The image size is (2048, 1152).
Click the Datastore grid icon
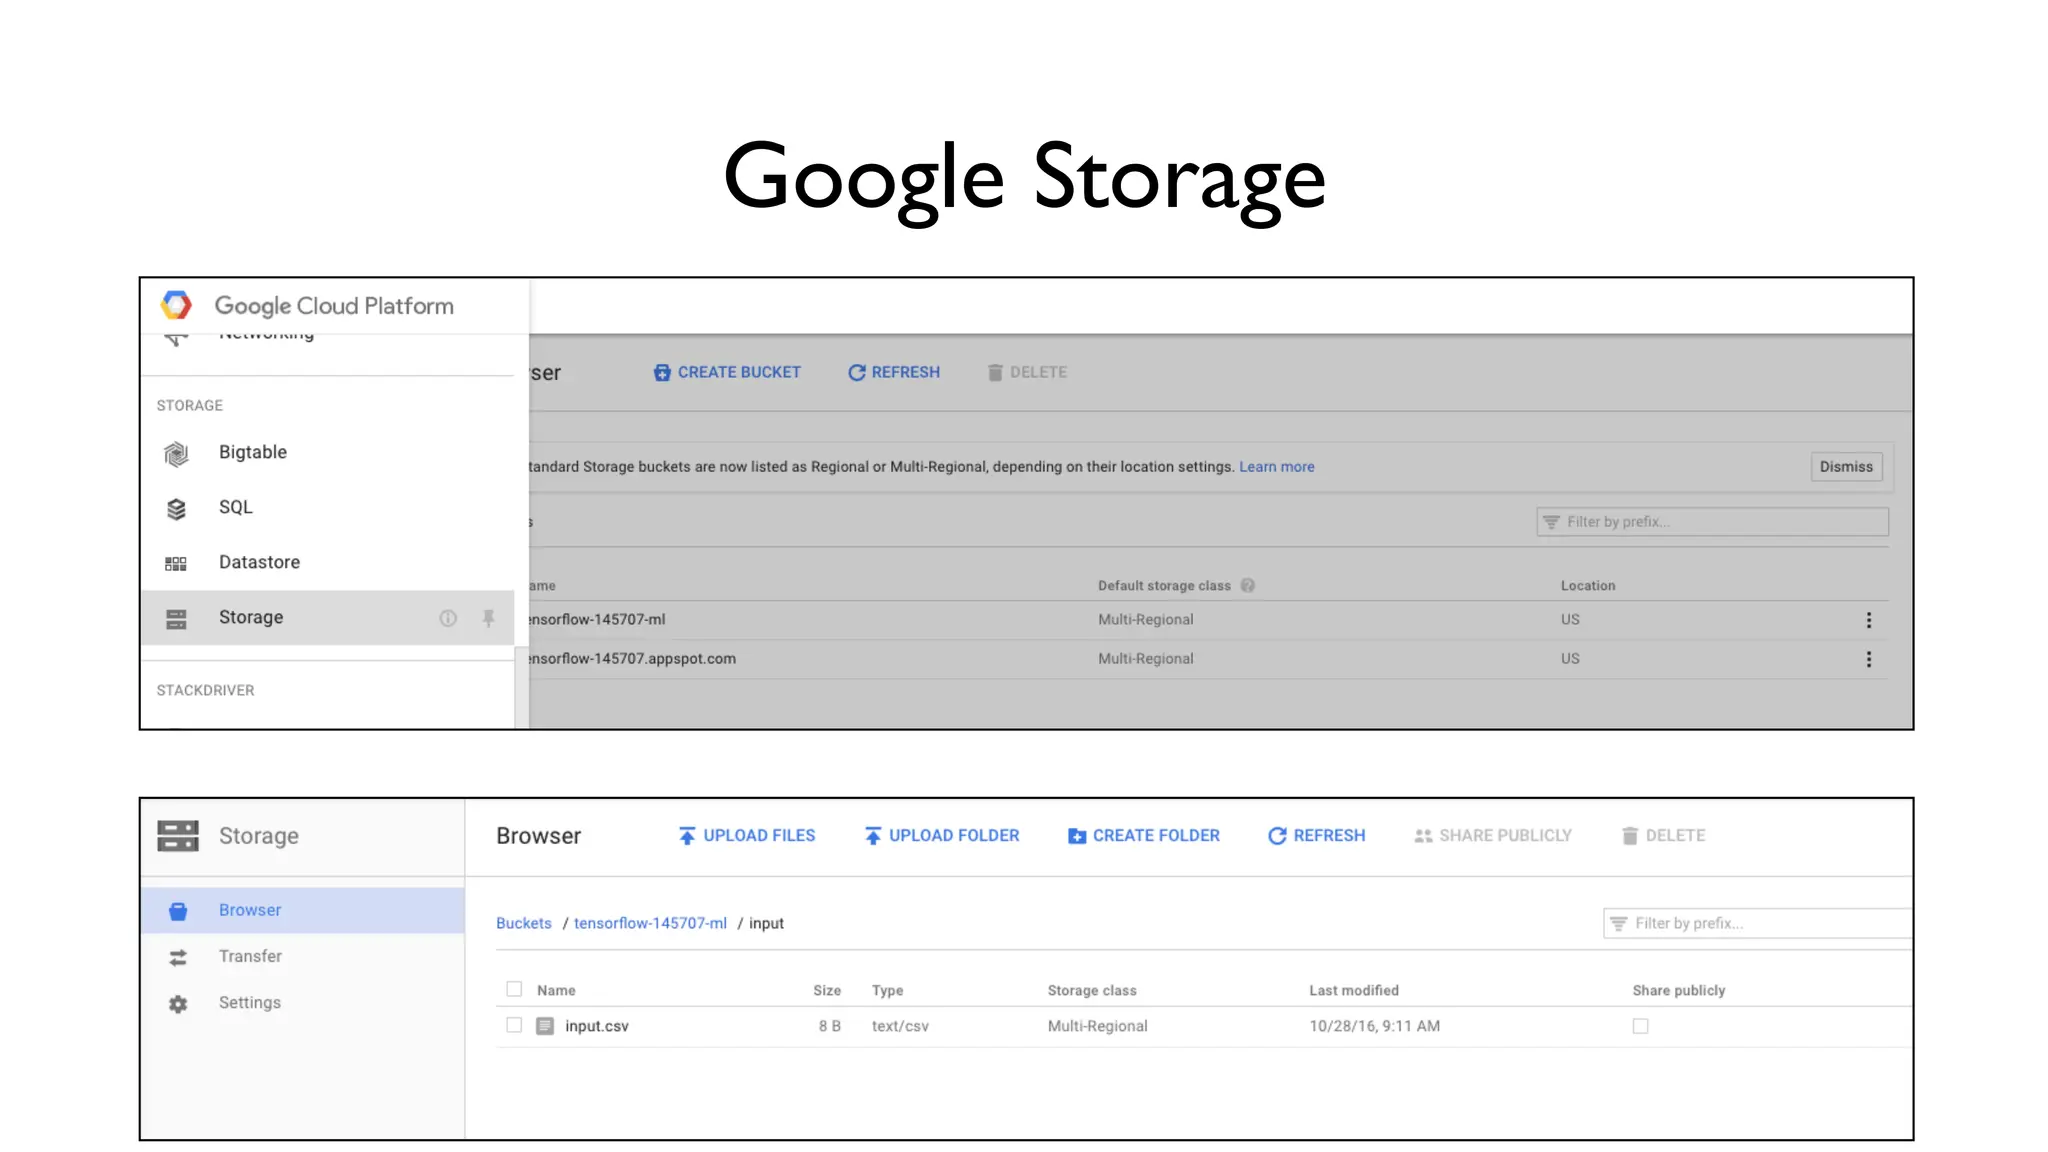click(x=176, y=564)
